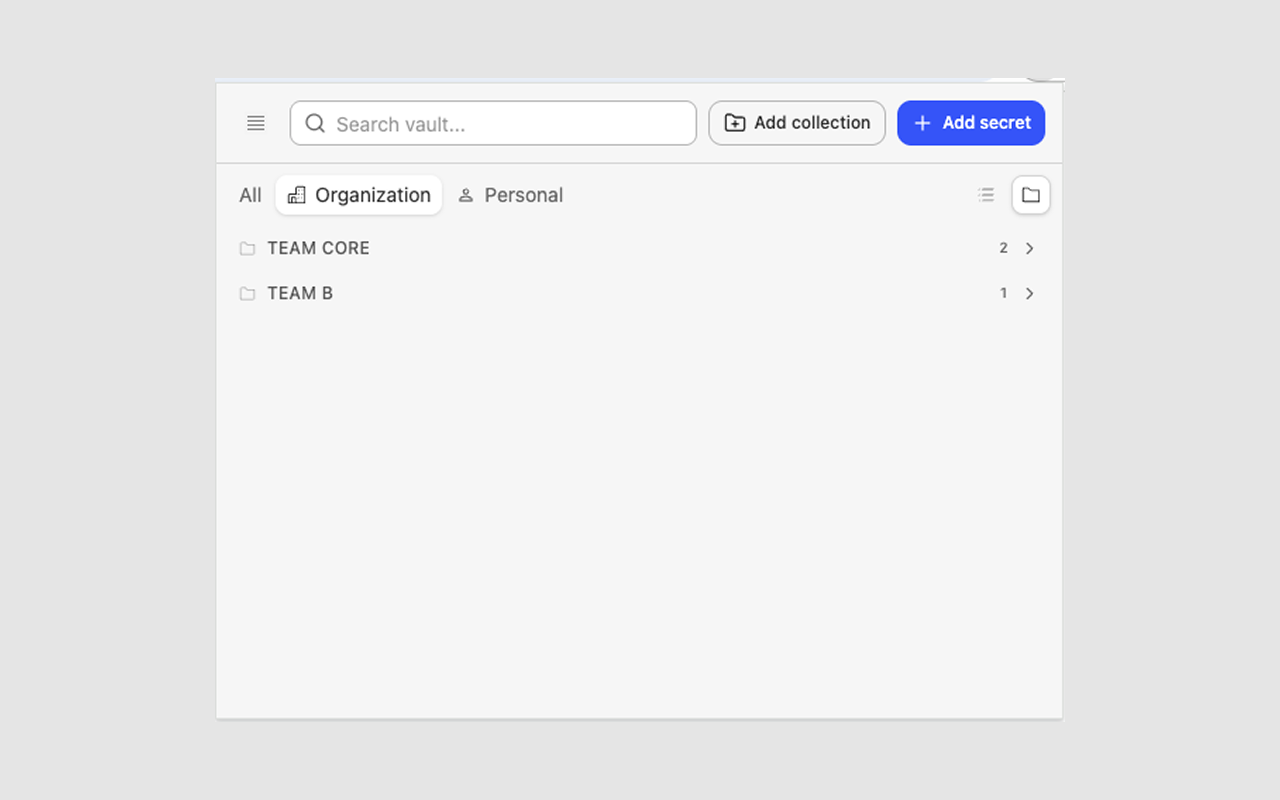Click the Personal user icon
The width and height of the screenshot is (1280, 800).
tap(465, 195)
